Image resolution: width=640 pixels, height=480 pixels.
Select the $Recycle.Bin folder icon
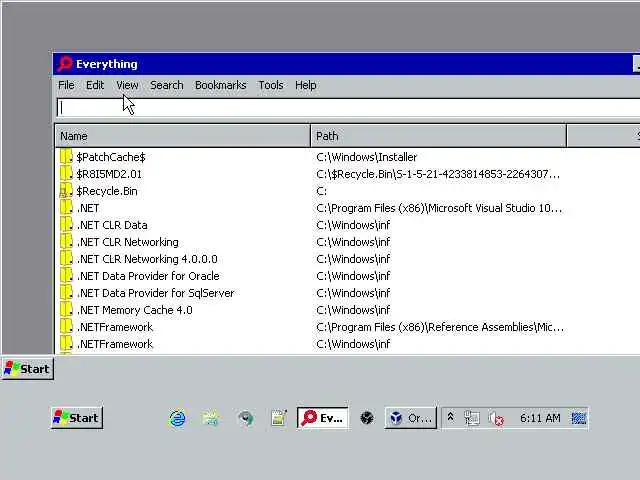[66, 191]
